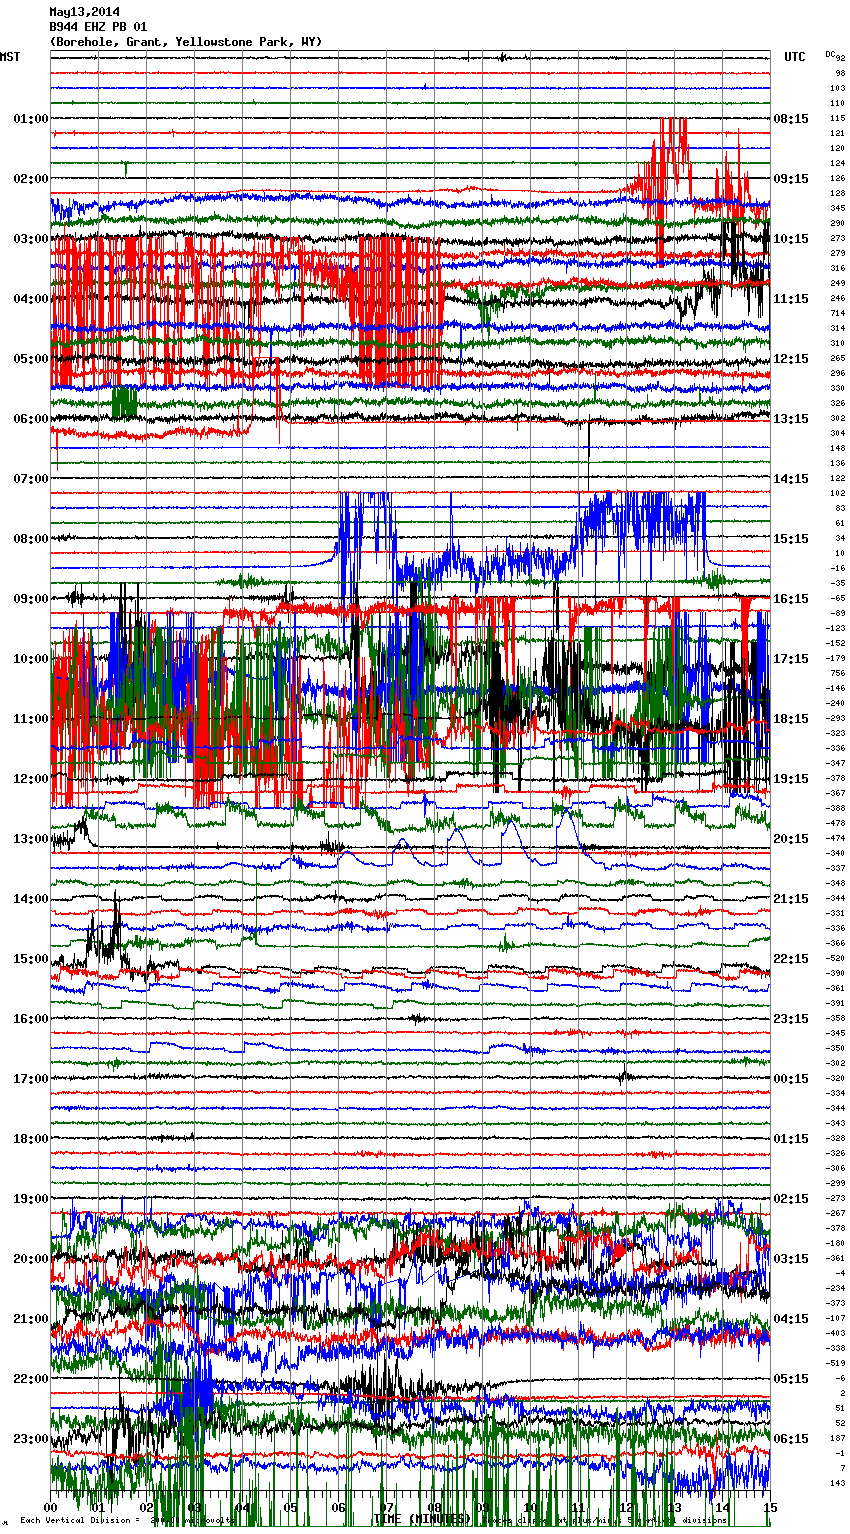The height and width of the screenshot is (1534, 850).
Task: Click the 06:15 UTC time label
Action: 790,1439
